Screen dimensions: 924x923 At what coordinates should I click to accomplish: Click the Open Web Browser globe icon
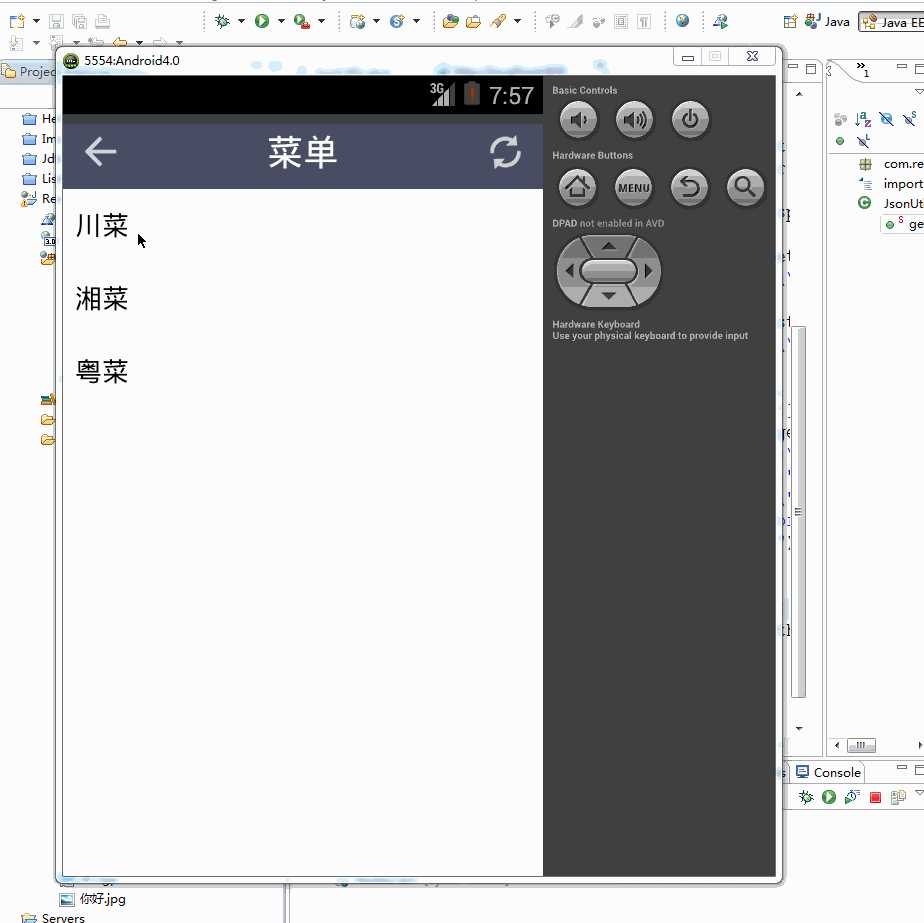[682, 21]
